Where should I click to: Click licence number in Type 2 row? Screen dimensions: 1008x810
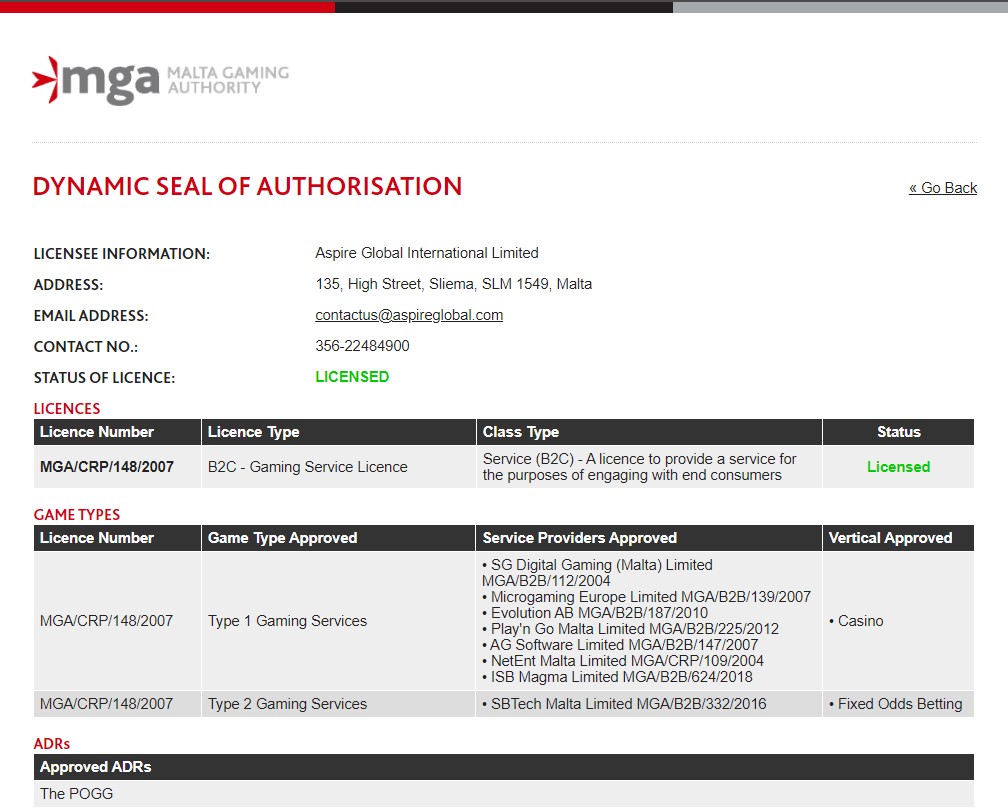(106, 704)
